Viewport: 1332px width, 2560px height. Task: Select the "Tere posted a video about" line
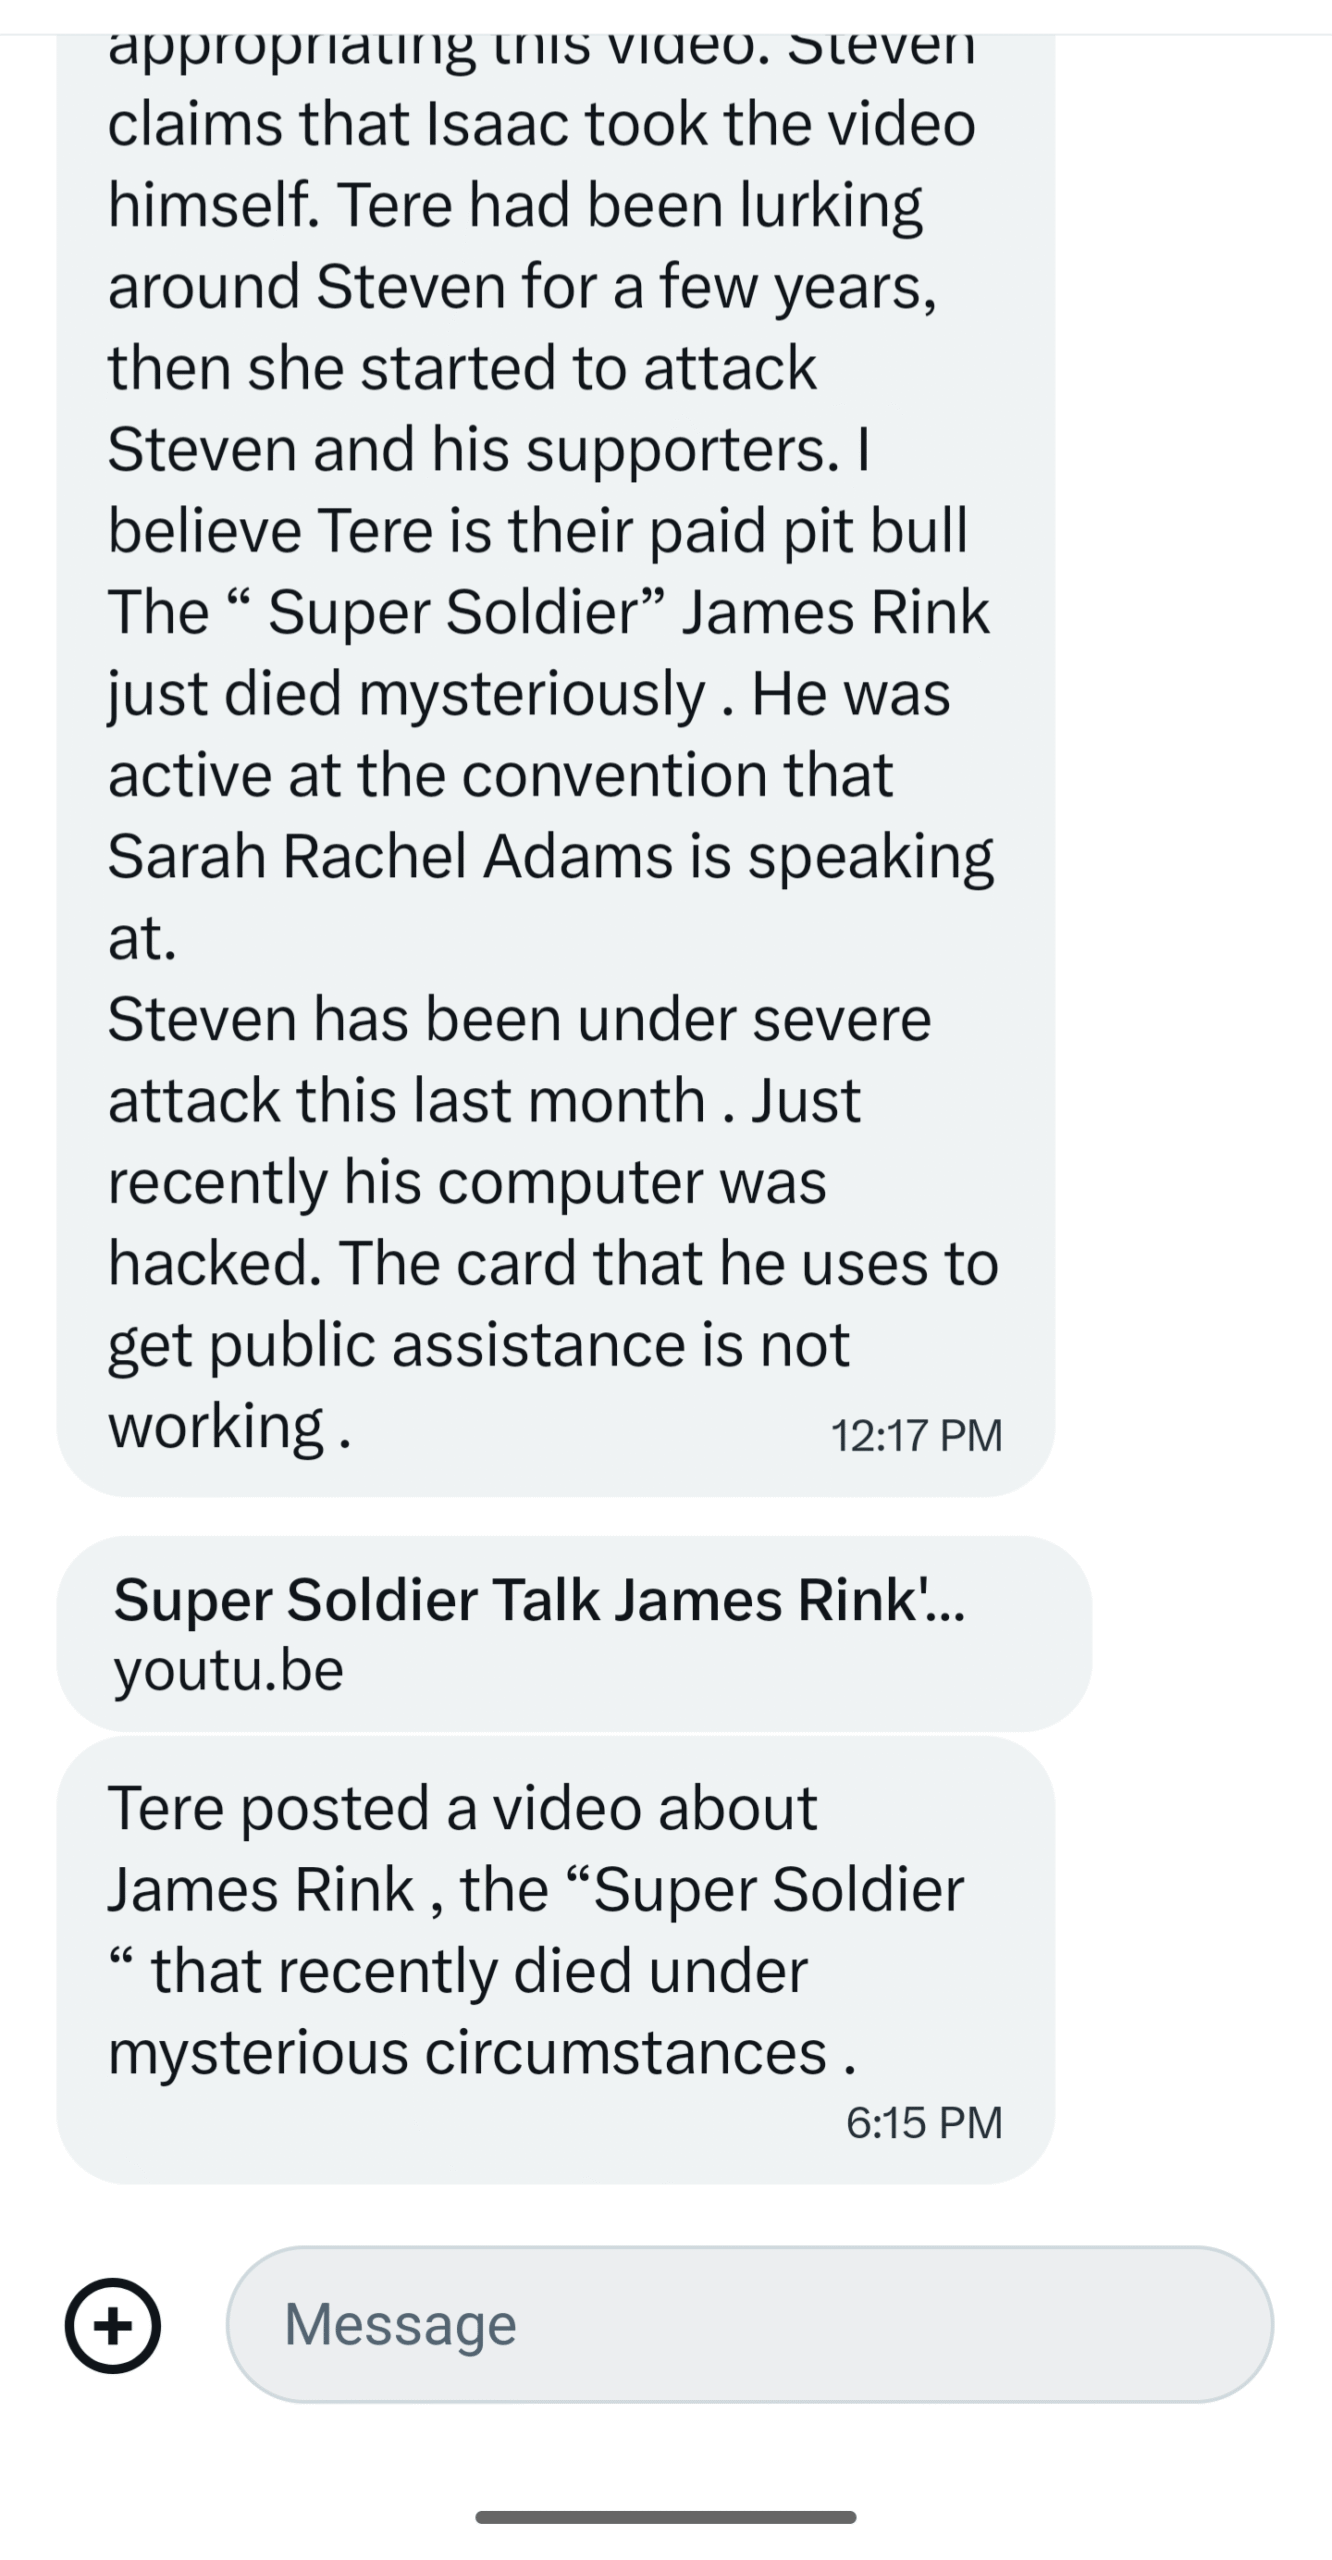[462, 1808]
